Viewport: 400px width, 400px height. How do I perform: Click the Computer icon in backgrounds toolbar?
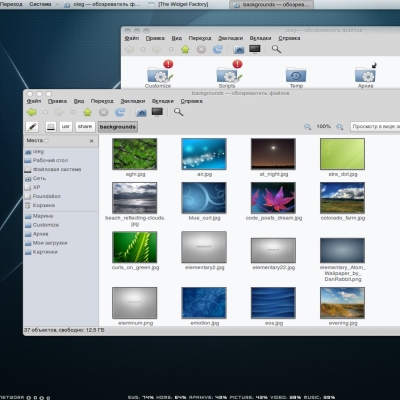point(157,112)
